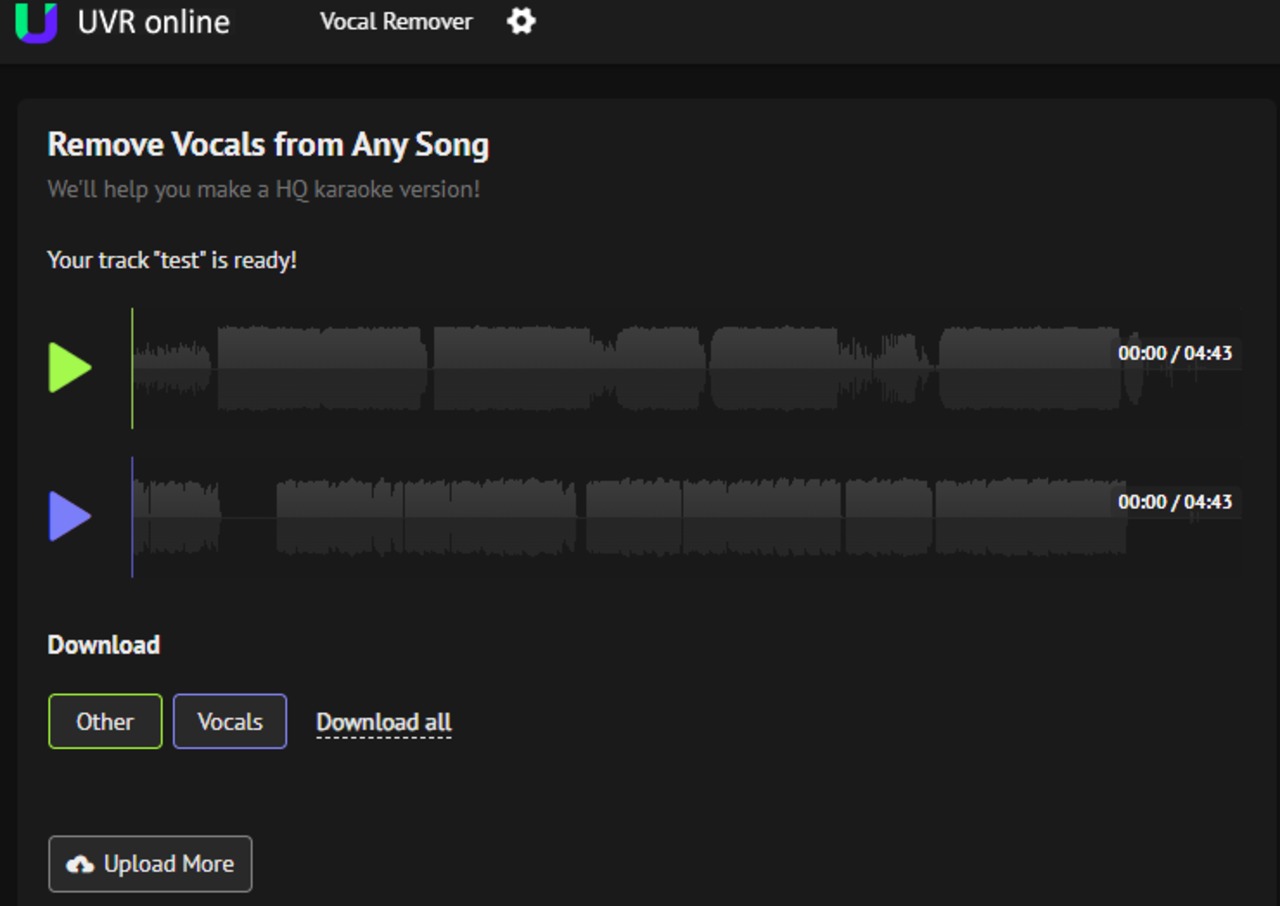The width and height of the screenshot is (1280, 906).
Task: Click the "UVR online" brand name
Action: 154,22
